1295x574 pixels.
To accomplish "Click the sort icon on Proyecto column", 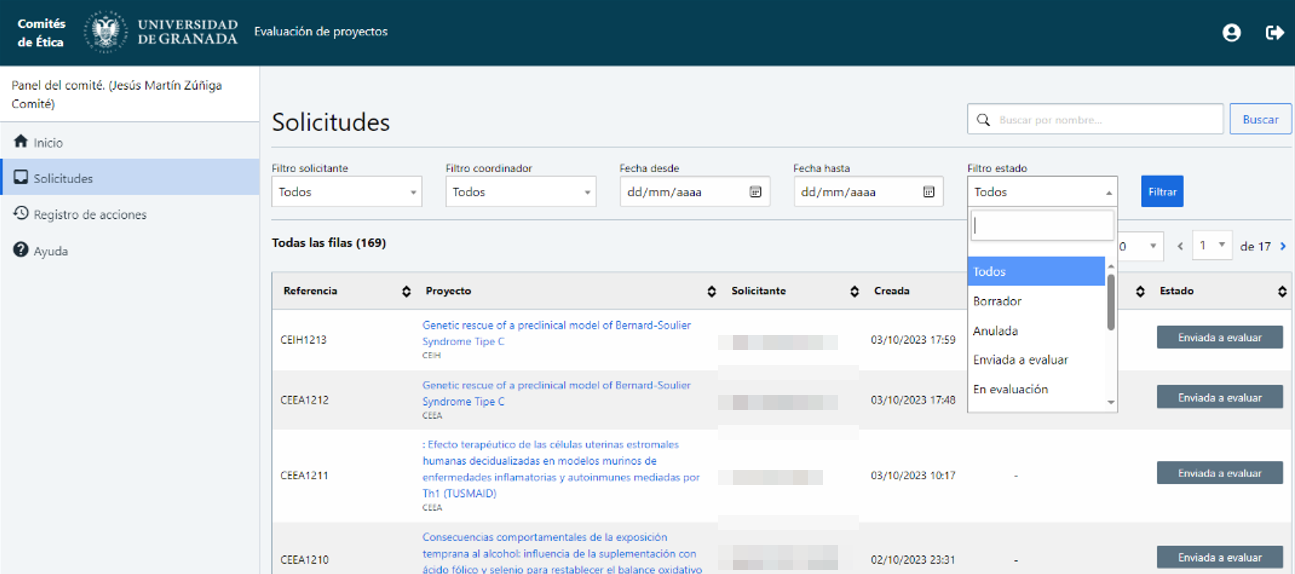I will (711, 292).
